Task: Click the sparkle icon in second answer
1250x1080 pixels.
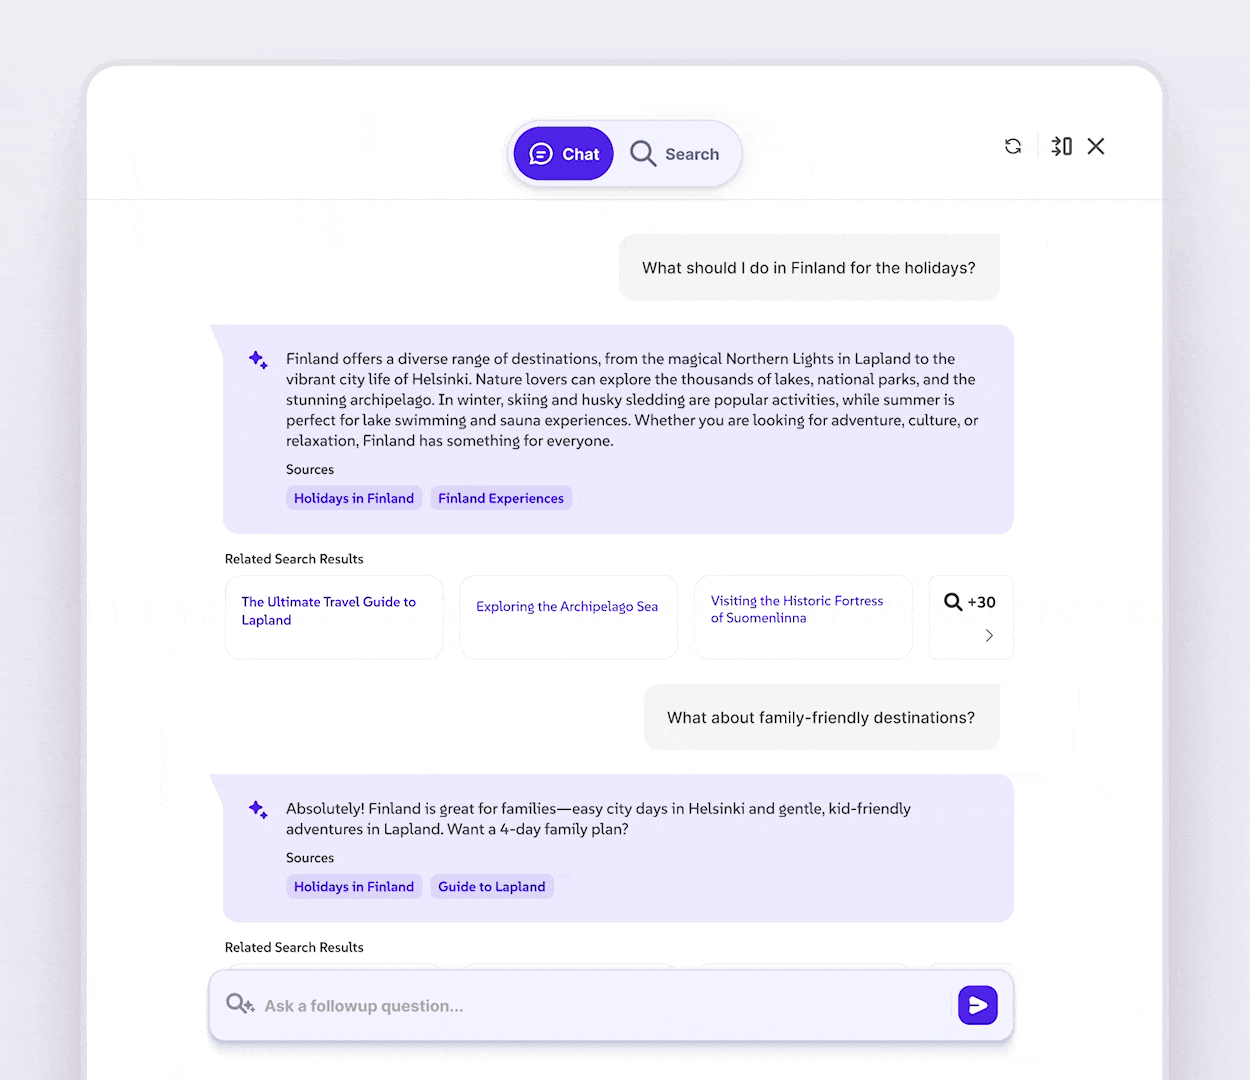Action: [x=258, y=810]
